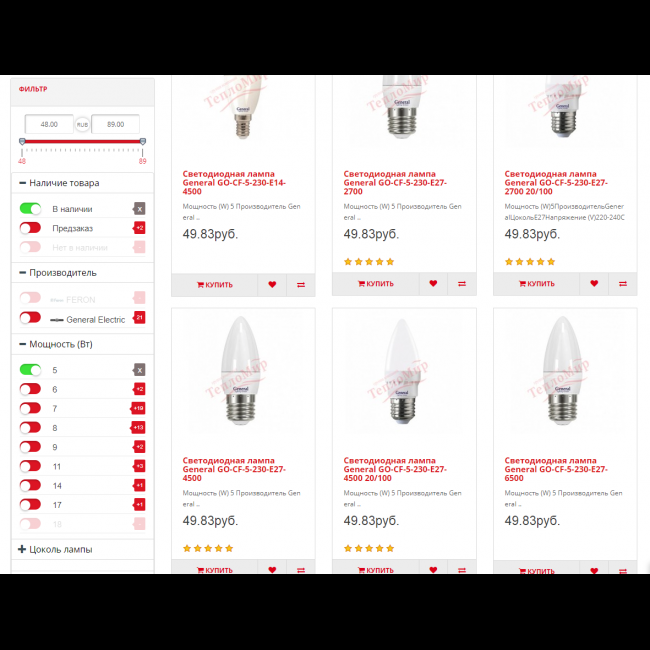Clear the 5 W power filter x badge

(x=140, y=370)
